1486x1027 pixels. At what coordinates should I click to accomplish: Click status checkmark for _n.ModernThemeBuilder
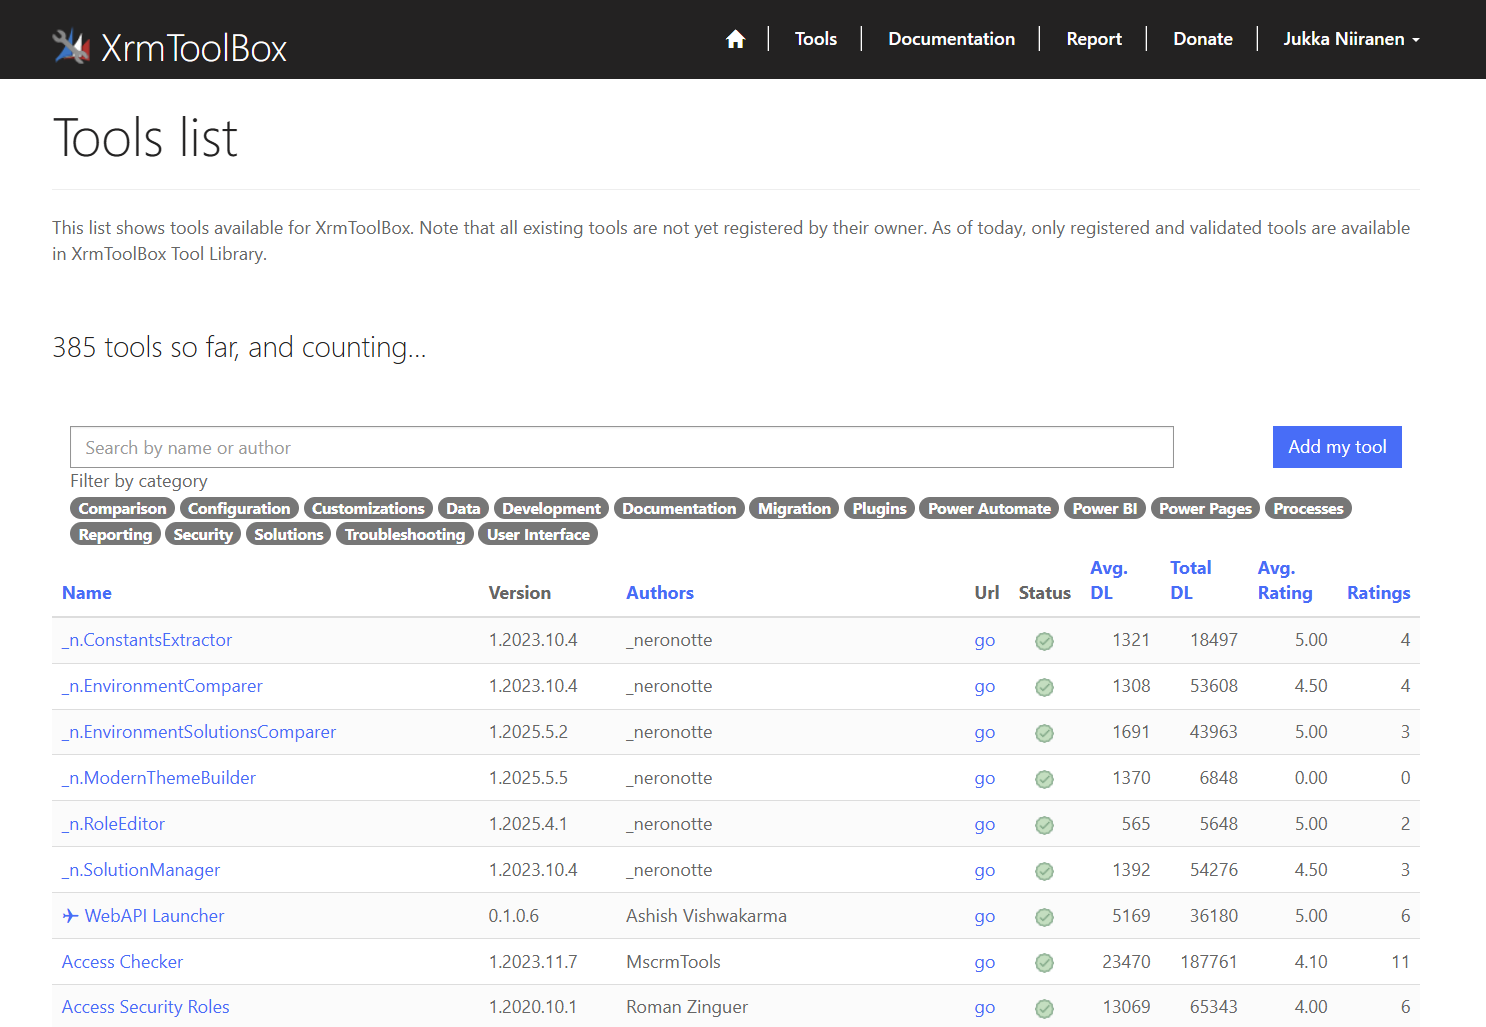1044,779
